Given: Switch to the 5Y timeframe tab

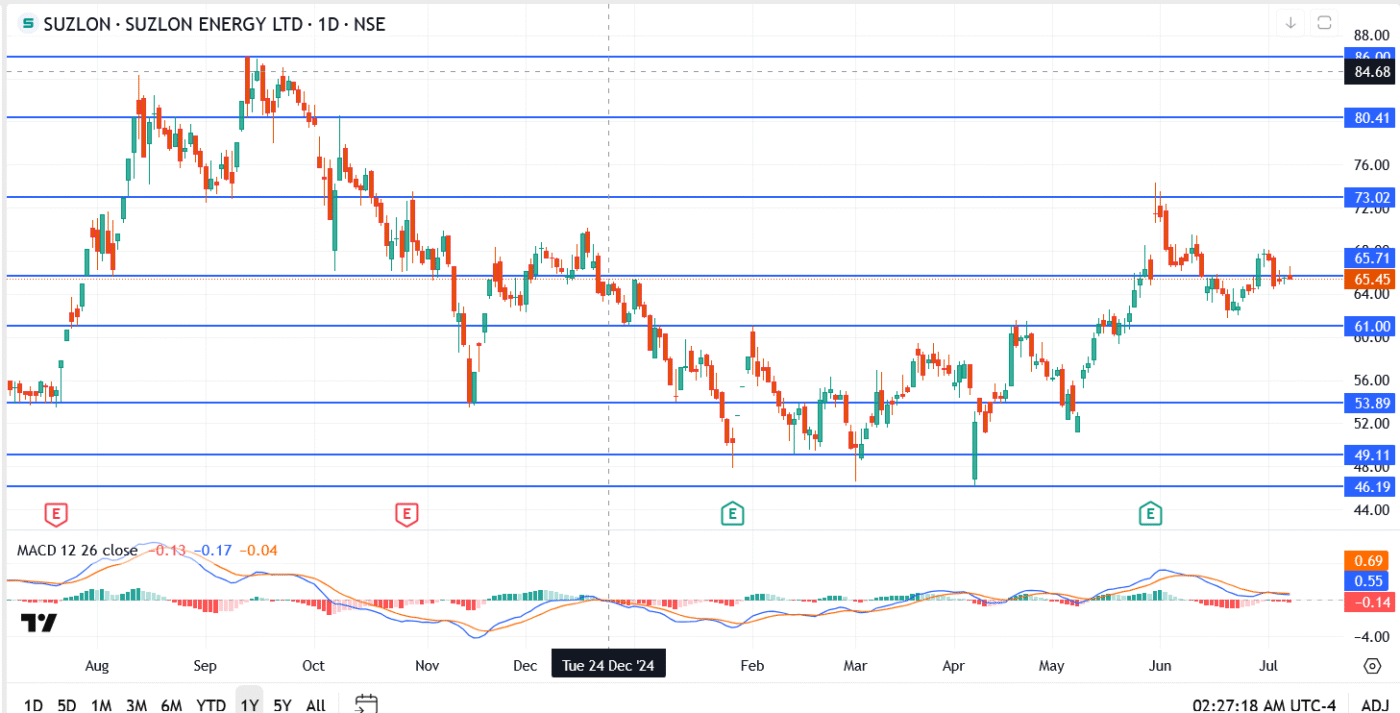Looking at the screenshot, I should (x=280, y=705).
